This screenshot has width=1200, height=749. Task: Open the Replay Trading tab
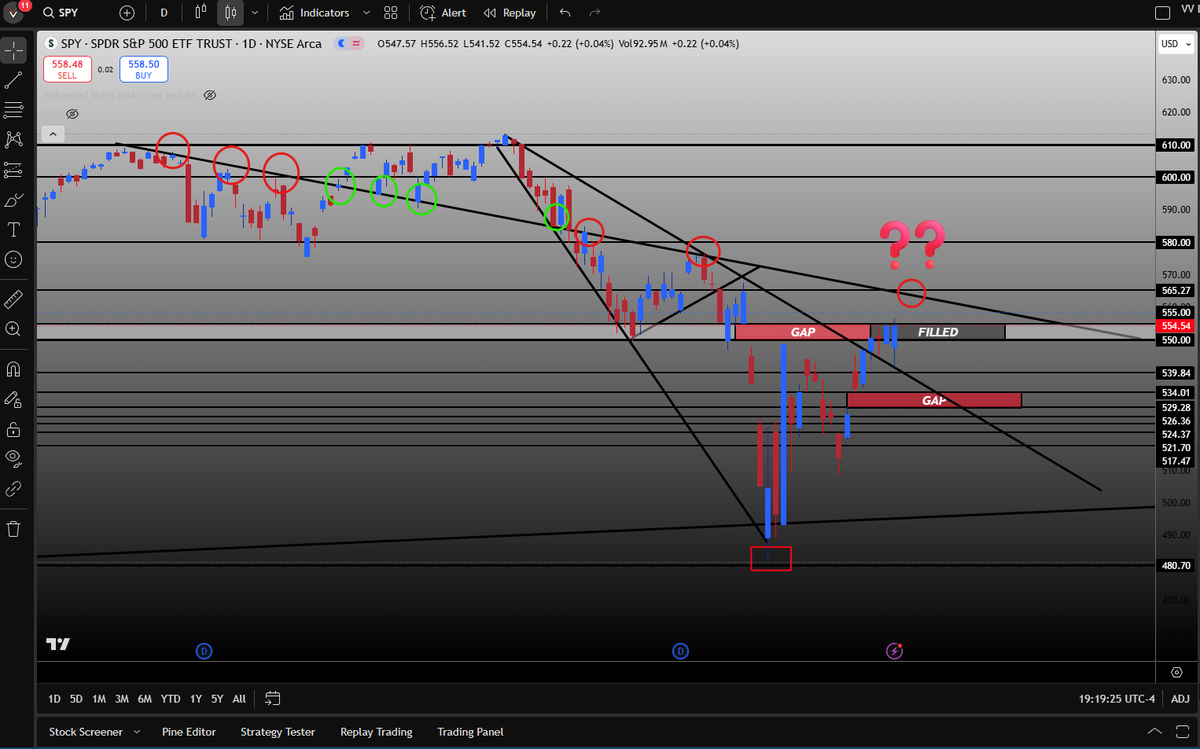coord(375,732)
